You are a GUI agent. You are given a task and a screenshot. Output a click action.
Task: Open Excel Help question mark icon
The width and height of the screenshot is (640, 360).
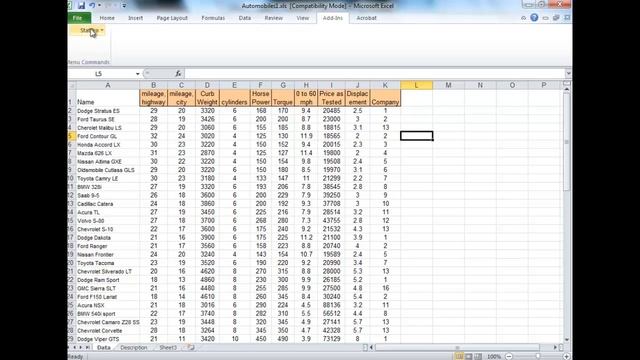pyautogui.click(x=534, y=18)
